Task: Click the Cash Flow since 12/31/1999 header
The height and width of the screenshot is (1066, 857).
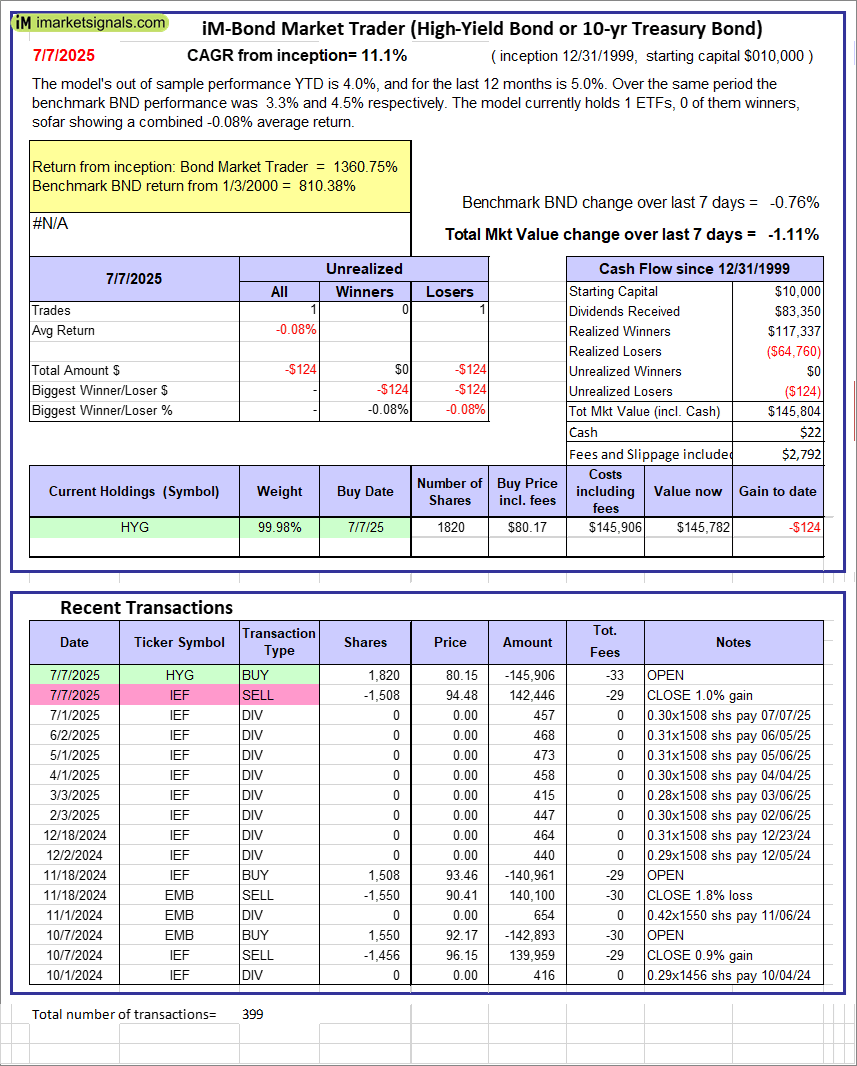Action: (695, 269)
